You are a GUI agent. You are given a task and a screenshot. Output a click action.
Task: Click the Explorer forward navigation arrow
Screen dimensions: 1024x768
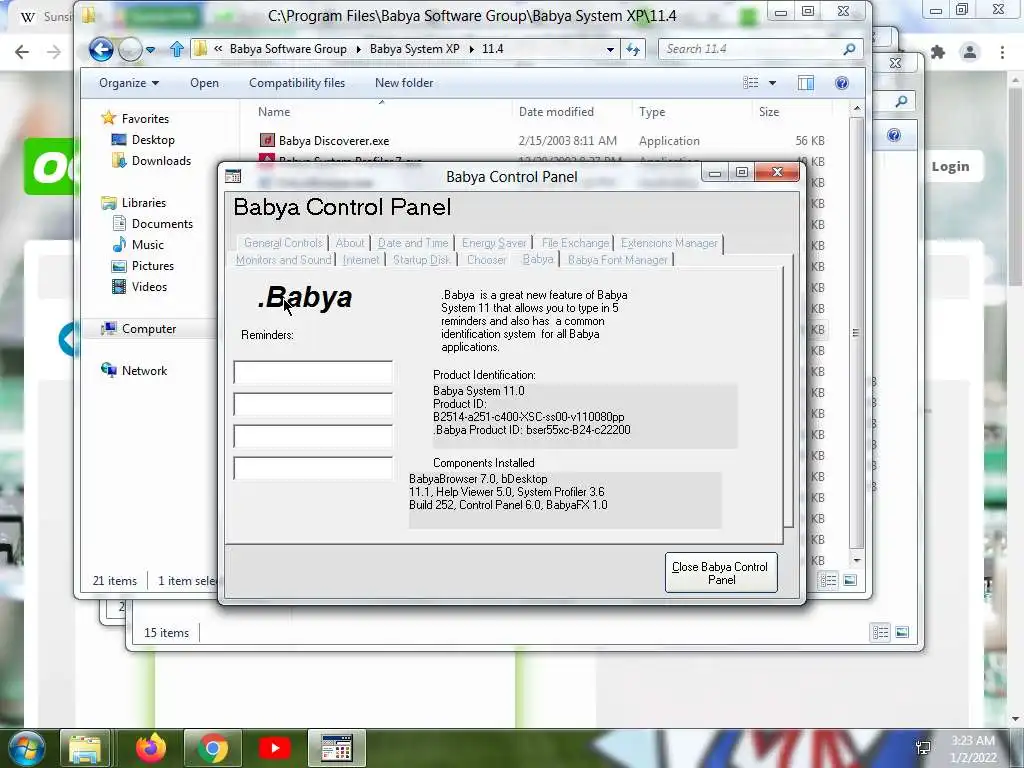(x=130, y=49)
